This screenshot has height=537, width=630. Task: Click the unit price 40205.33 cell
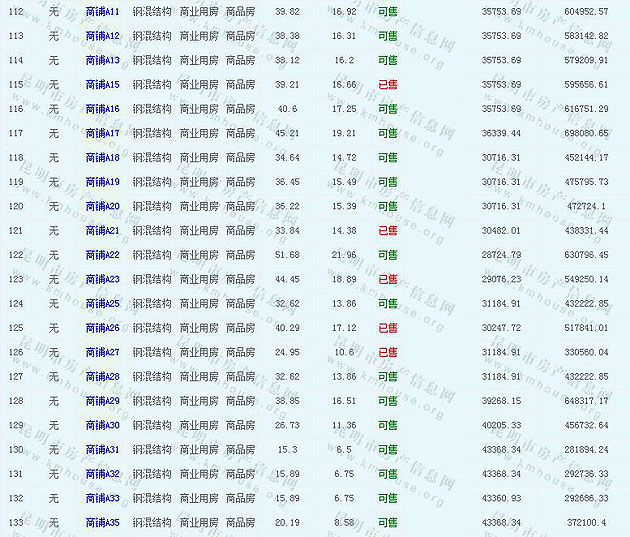pos(501,425)
